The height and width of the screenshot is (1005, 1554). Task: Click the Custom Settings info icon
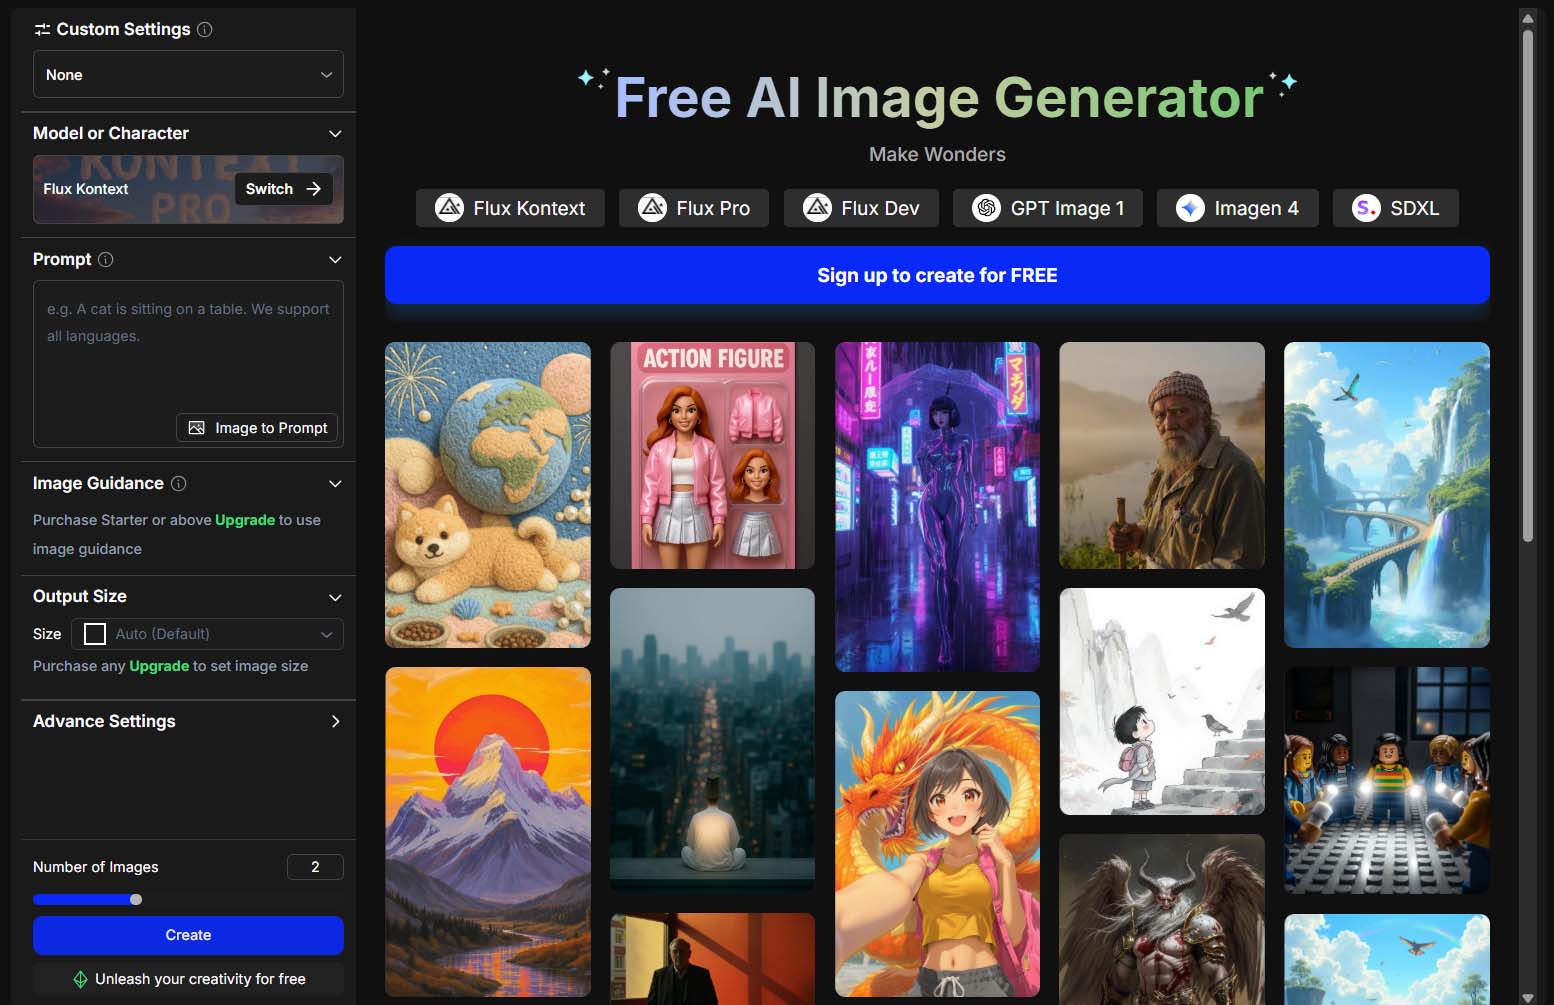pyautogui.click(x=205, y=29)
